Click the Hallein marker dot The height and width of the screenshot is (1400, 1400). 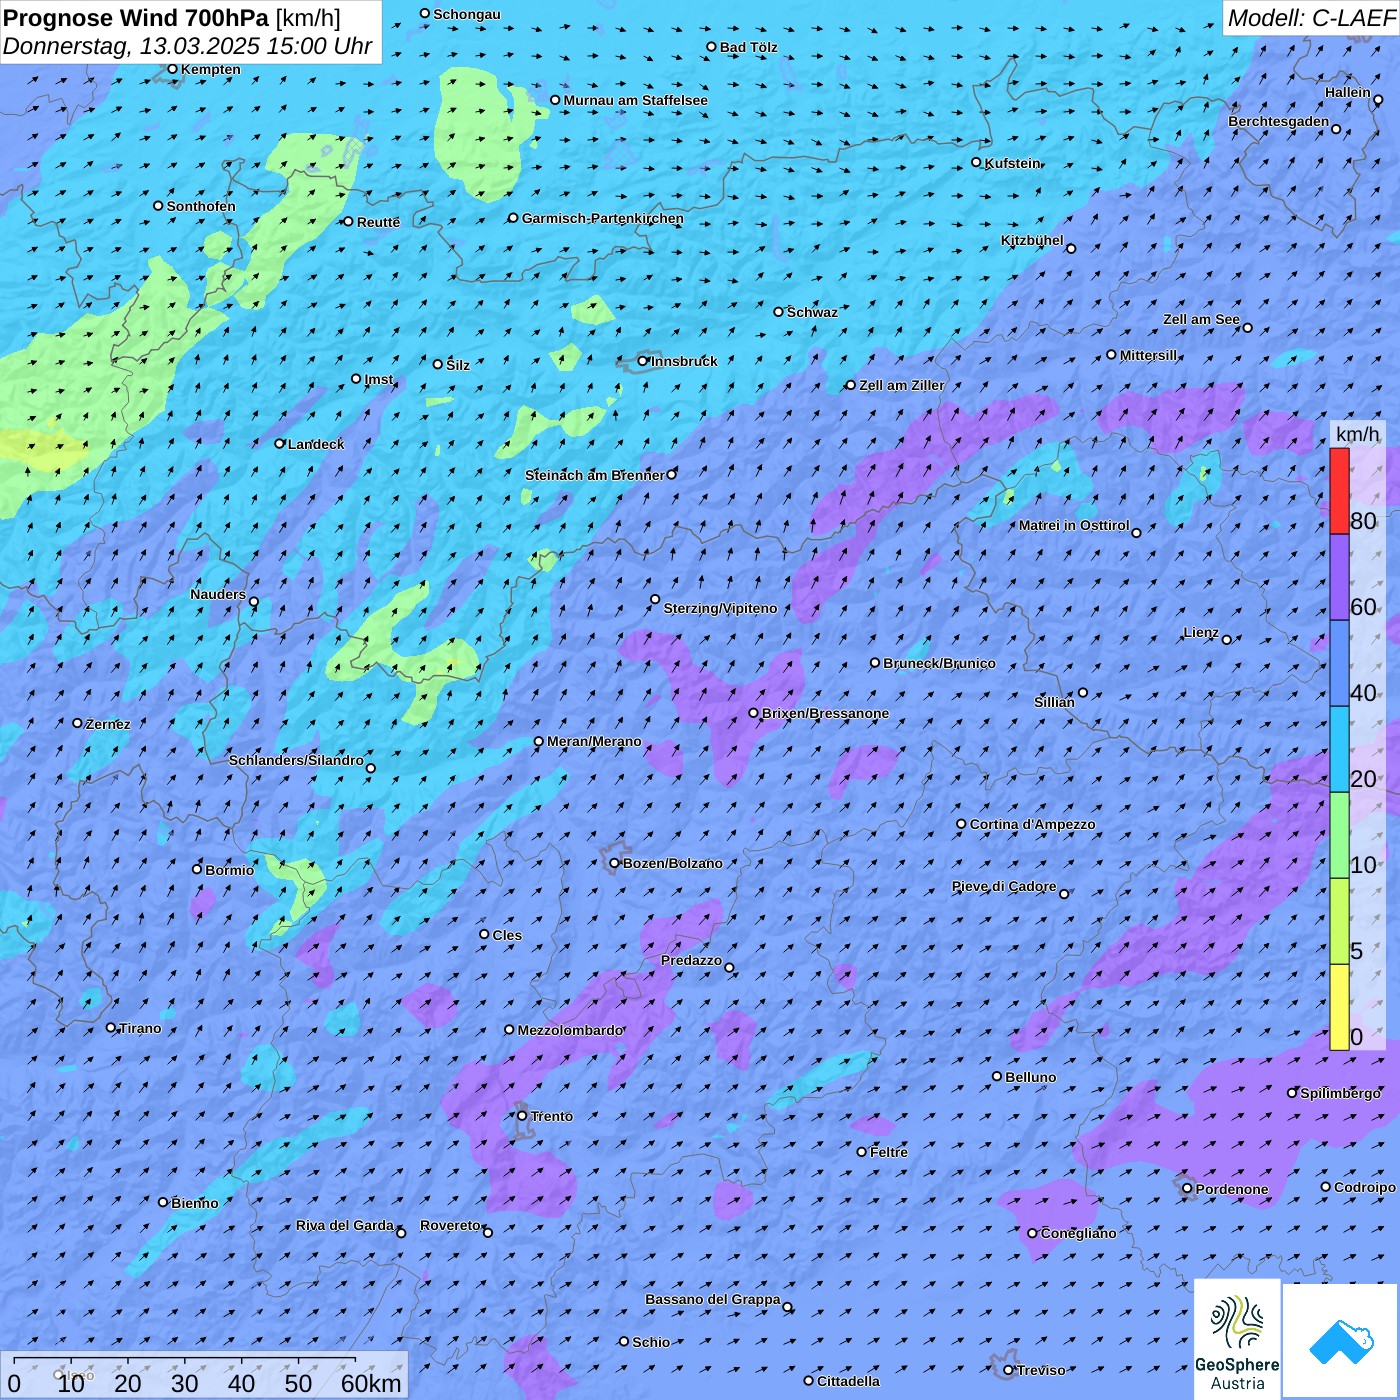pos(1378,99)
